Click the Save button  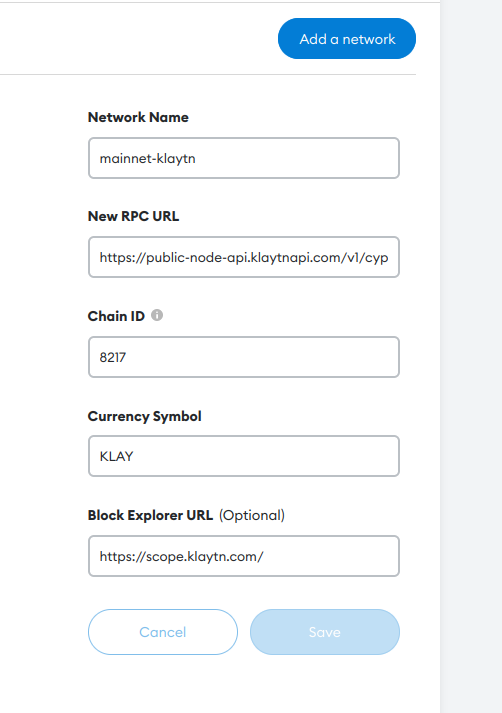(325, 632)
